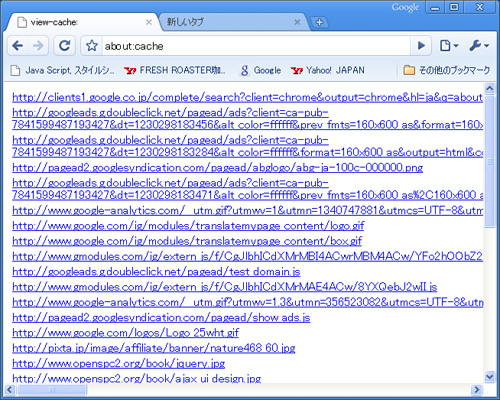Image resolution: width=500 pixels, height=400 pixels.
Task: Open openspc2.org book/jquery.jpg link
Action: [x=118, y=363]
